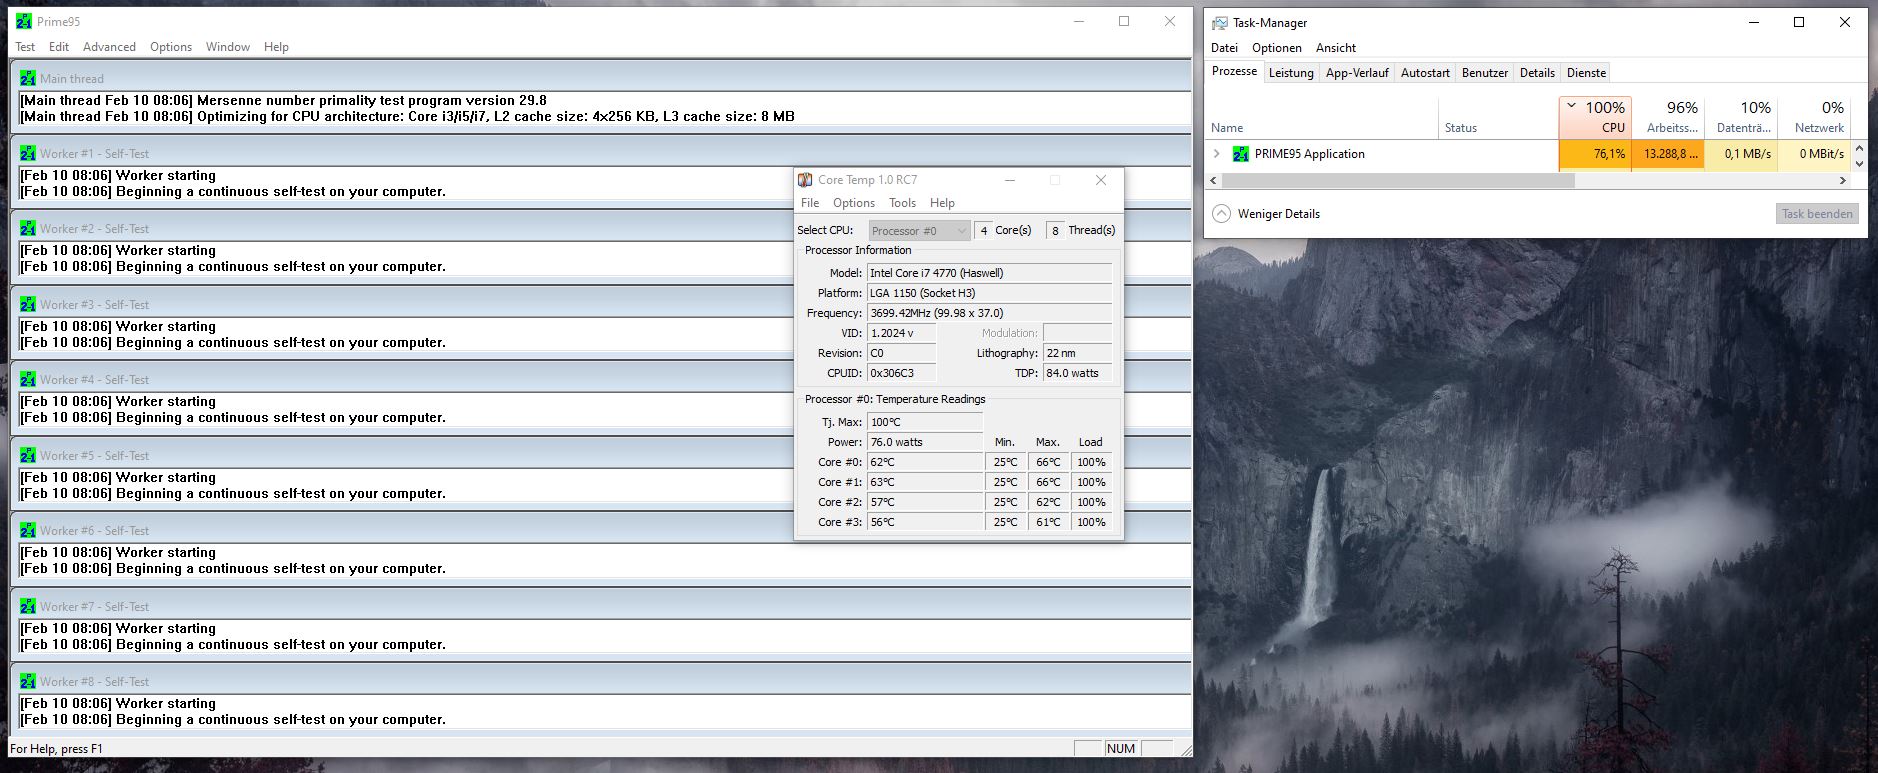The image size is (1878, 773).
Task: Click the Frequency field showing 3699.42MHz
Action: coord(989,313)
